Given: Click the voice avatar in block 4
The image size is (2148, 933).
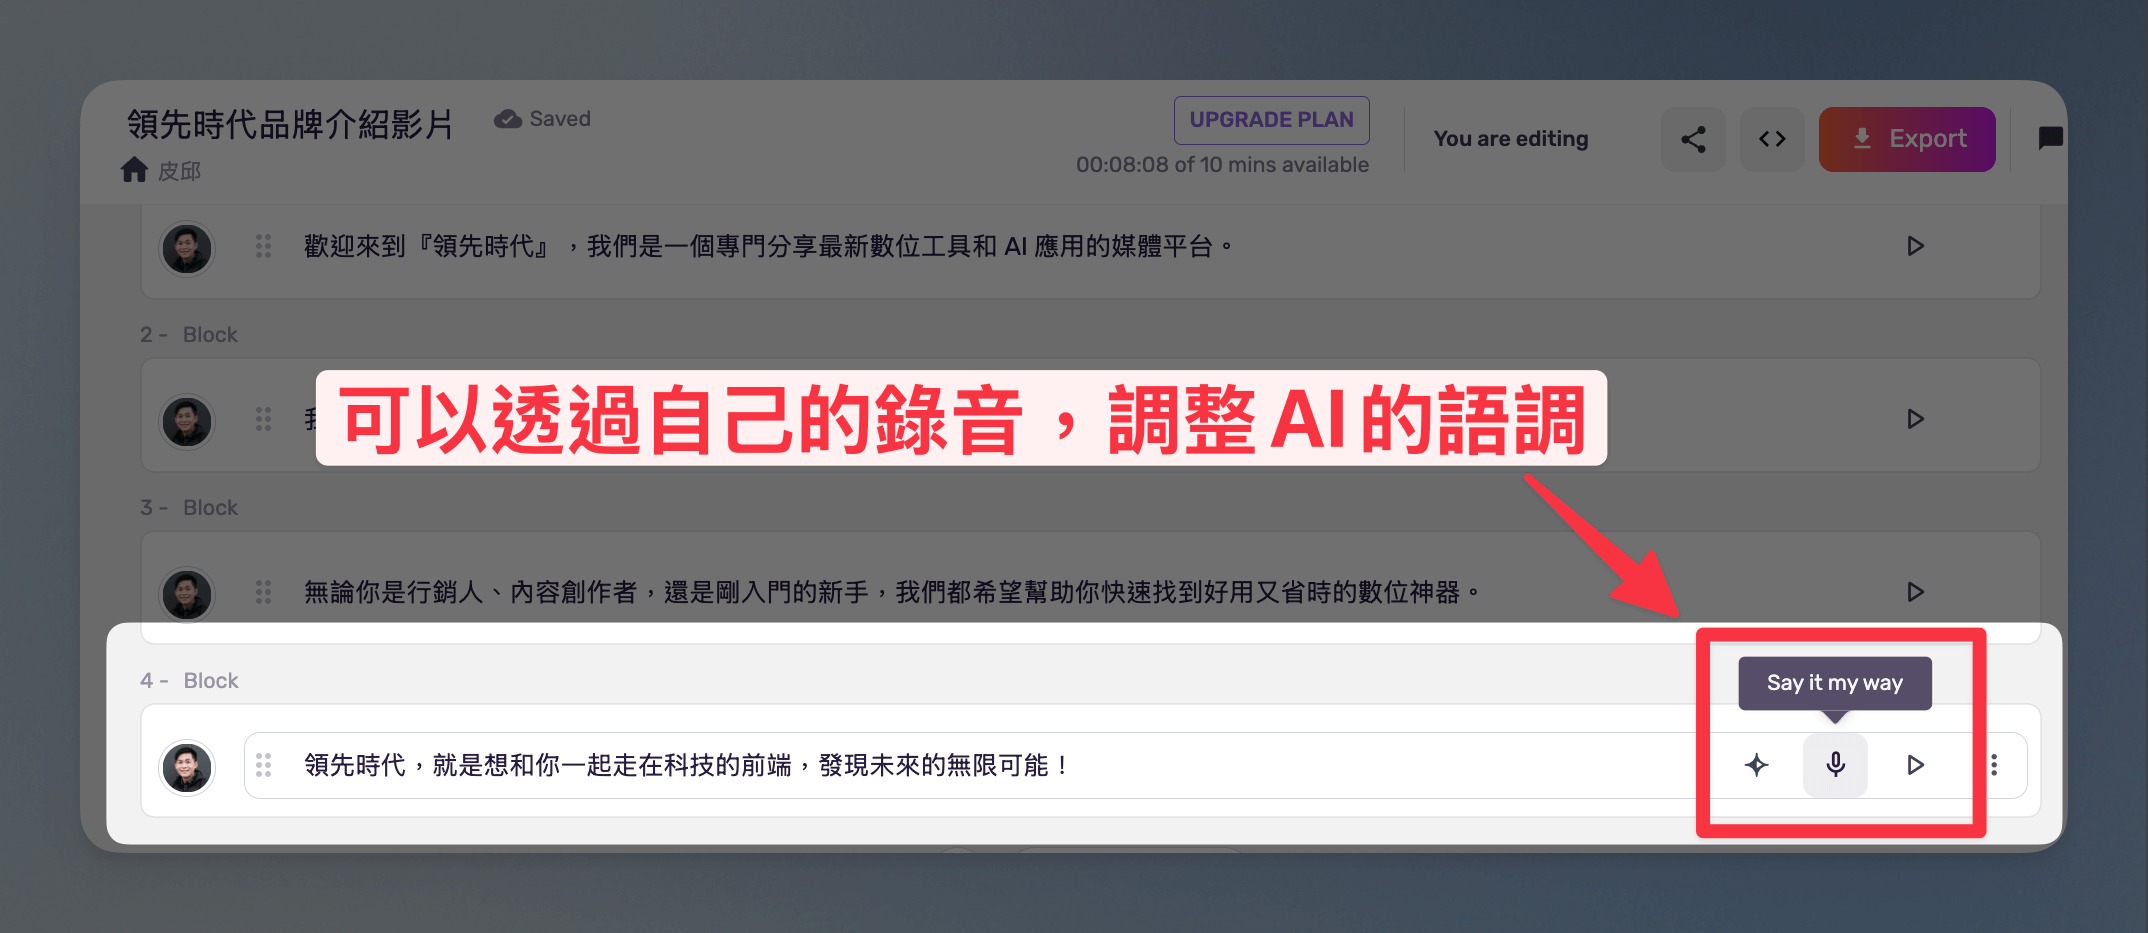Looking at the screenshot, I should click(x=187, y=767).
